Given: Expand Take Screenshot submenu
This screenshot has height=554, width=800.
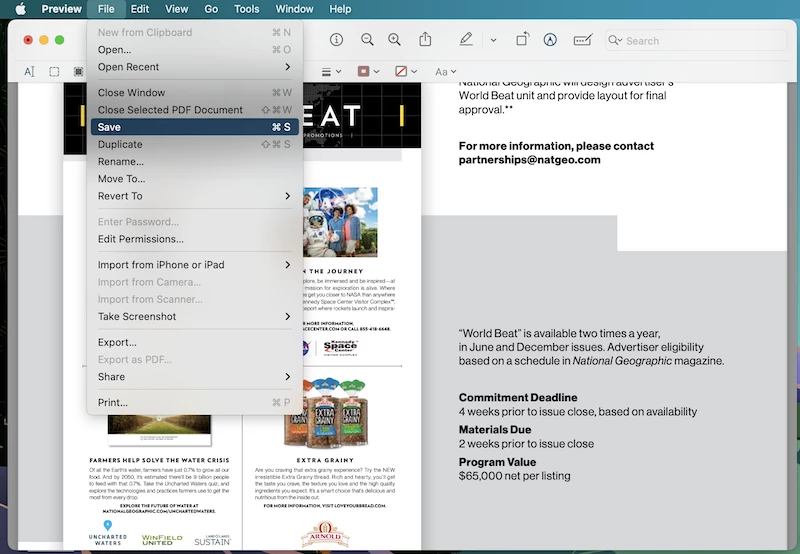Looking at the screenshot, I should point(194,317).
